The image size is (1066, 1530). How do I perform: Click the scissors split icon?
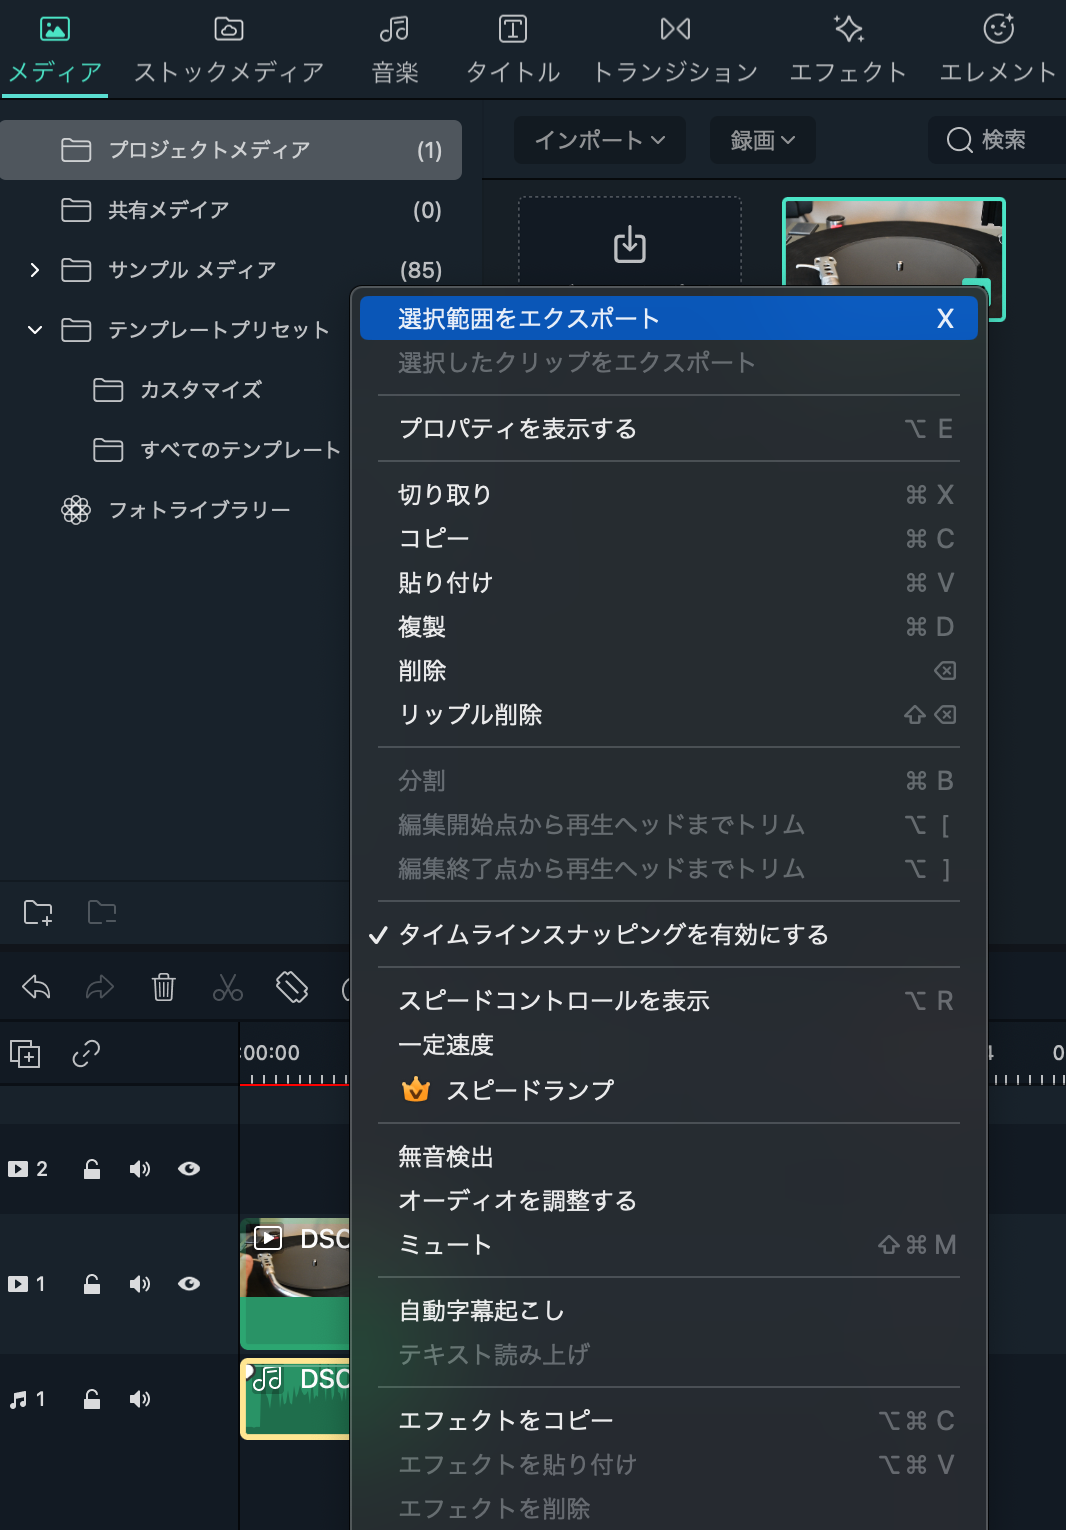click(228, 988)
